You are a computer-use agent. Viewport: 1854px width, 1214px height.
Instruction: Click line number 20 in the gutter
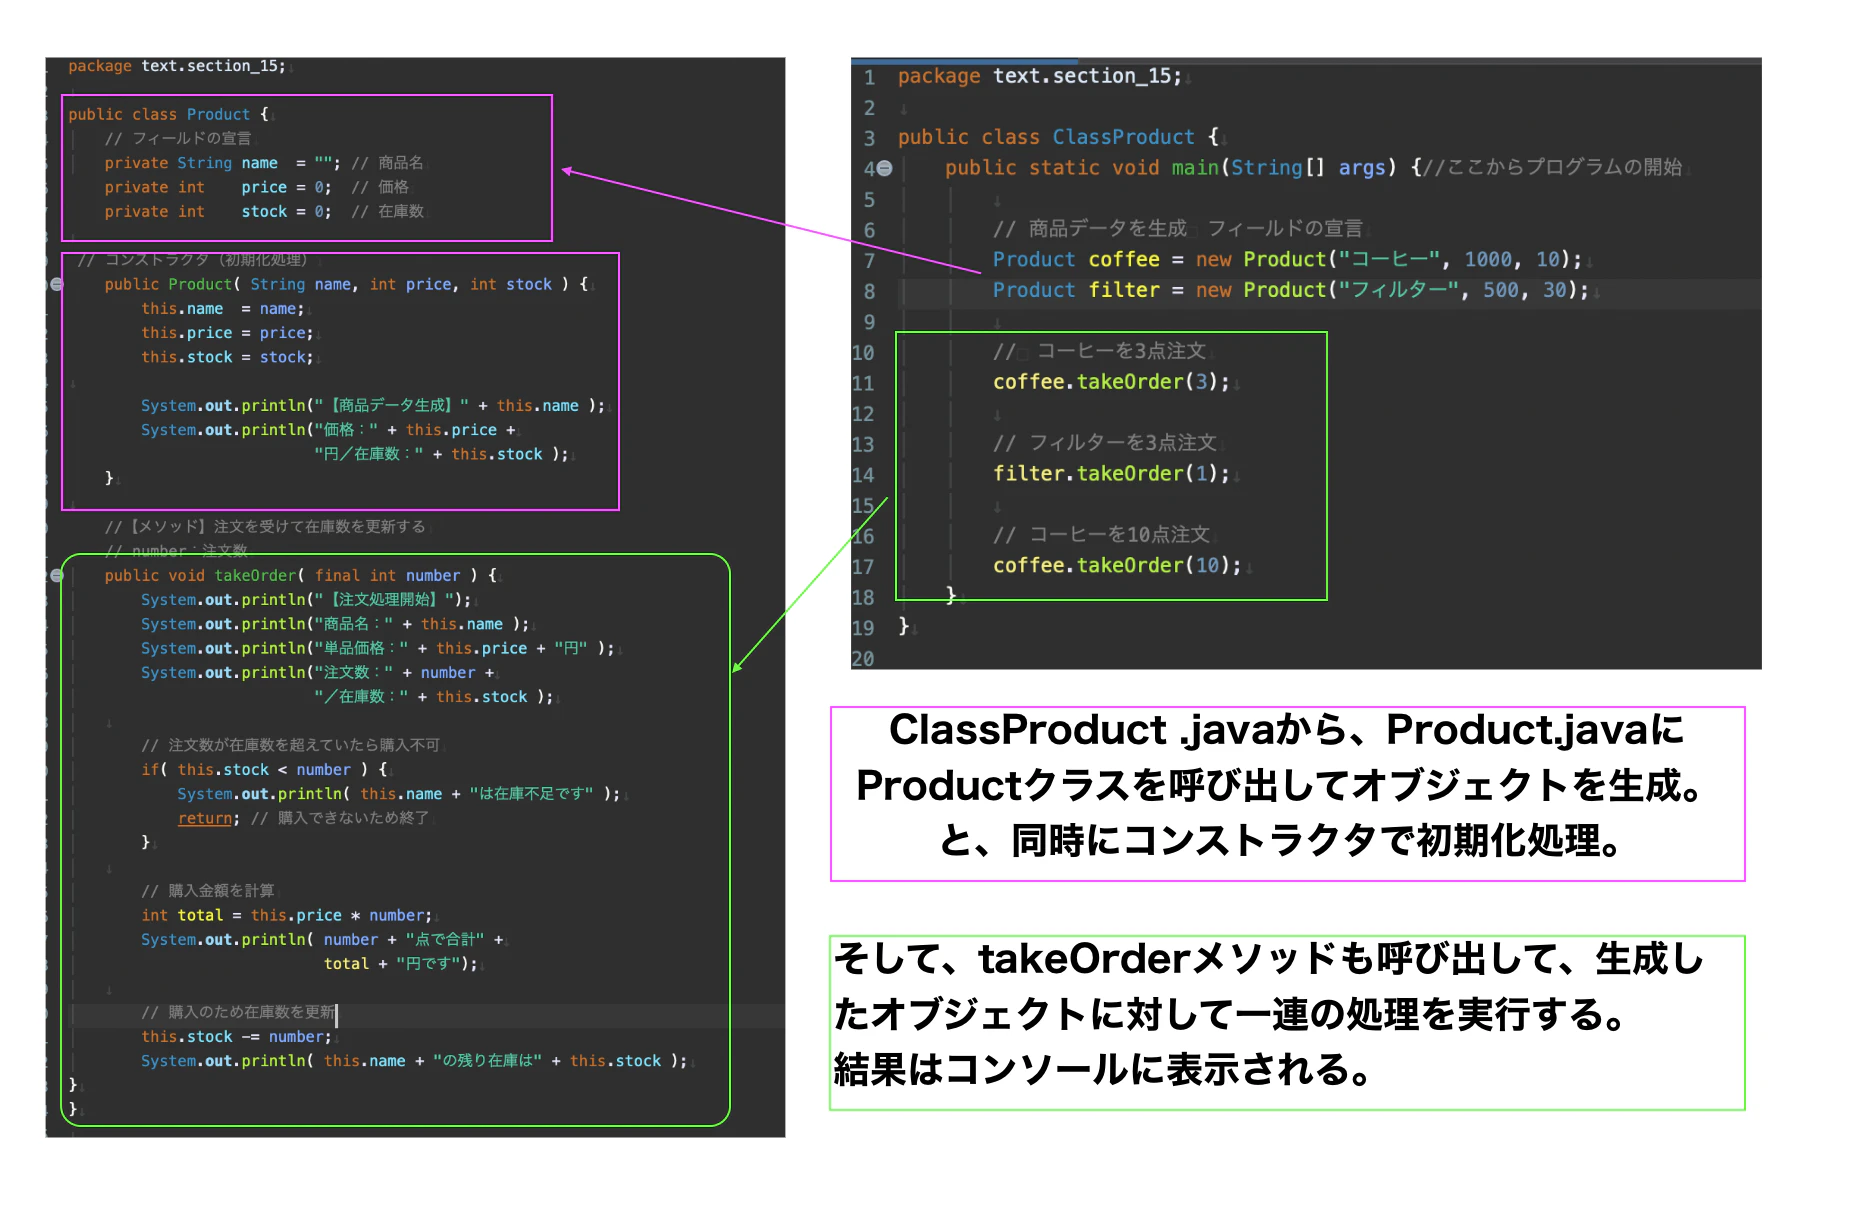click(x=863, y=659)
